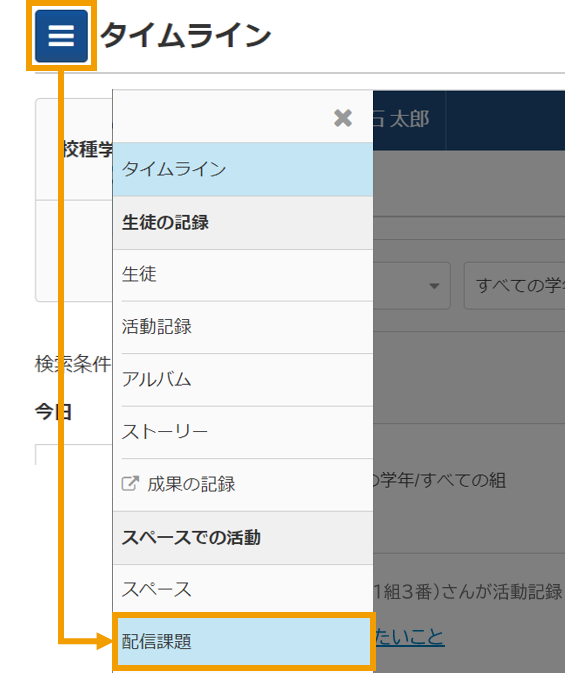Image resolution: width=573 pixels, height=673 pixels.
Task: Click the 生徒の記録 section header
Action: (243, 223)
